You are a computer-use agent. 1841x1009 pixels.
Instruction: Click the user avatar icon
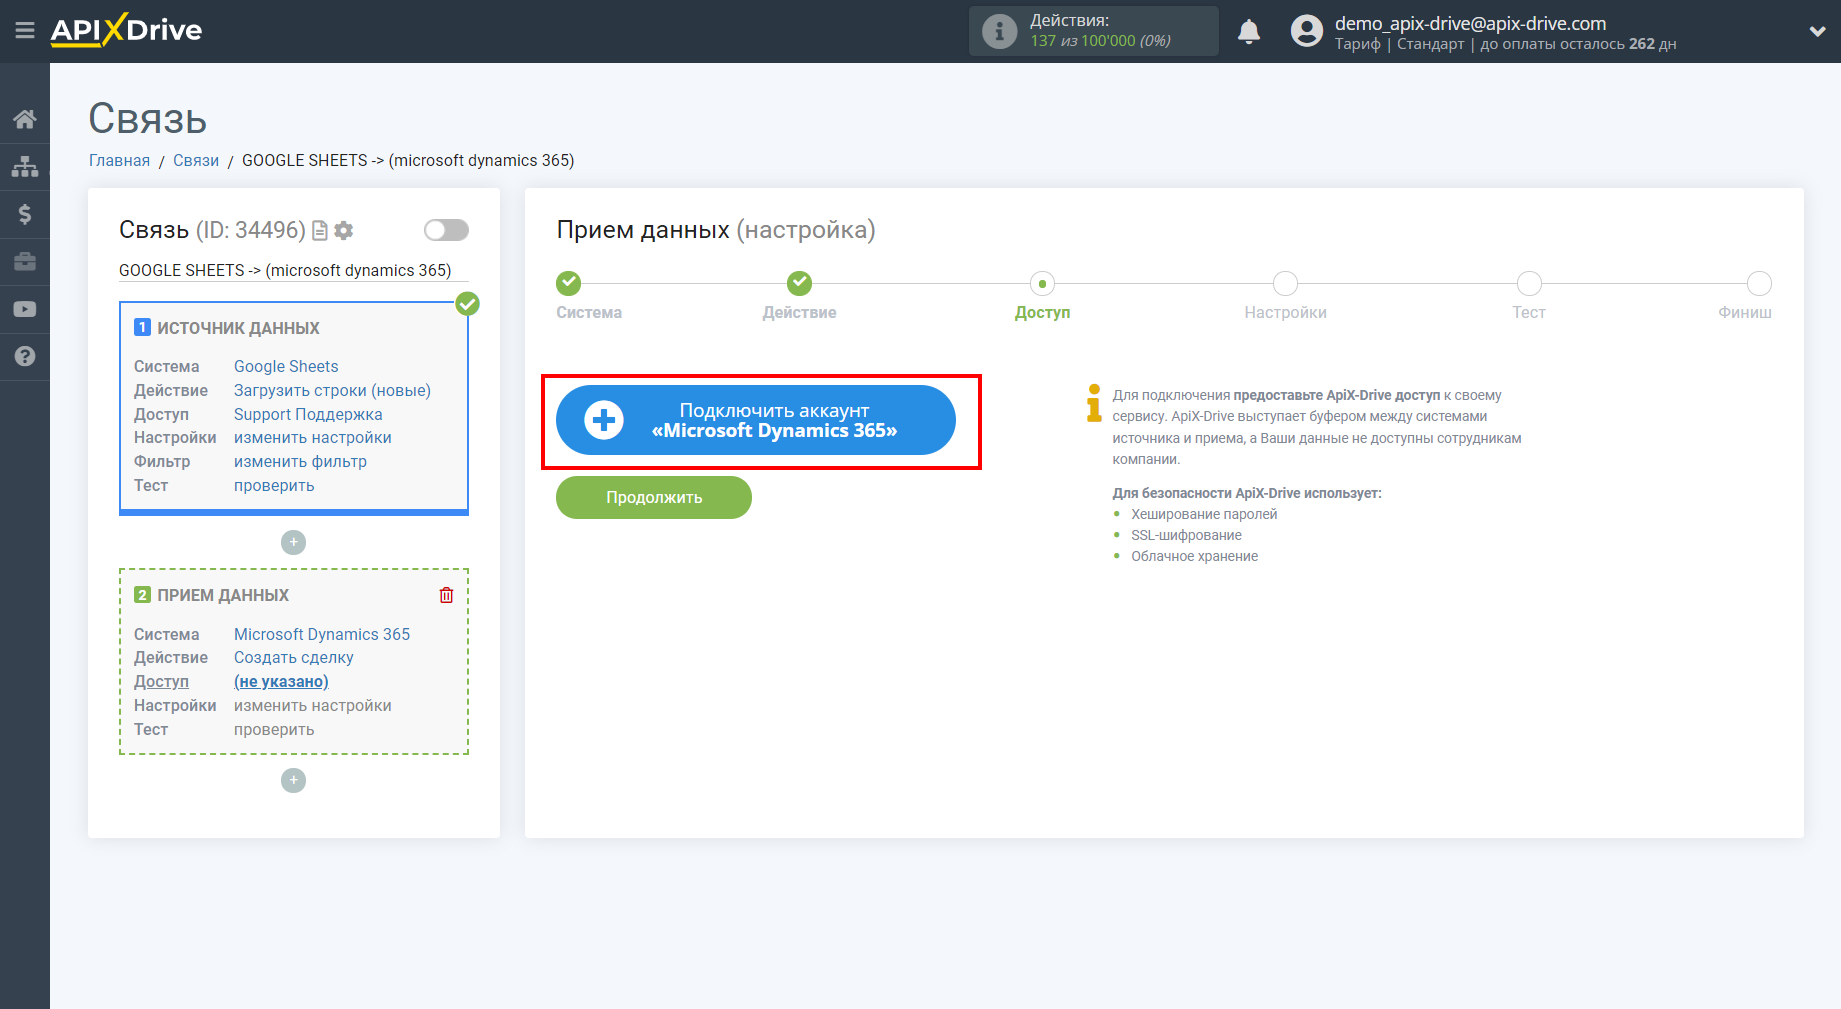tap(1307, 31)
